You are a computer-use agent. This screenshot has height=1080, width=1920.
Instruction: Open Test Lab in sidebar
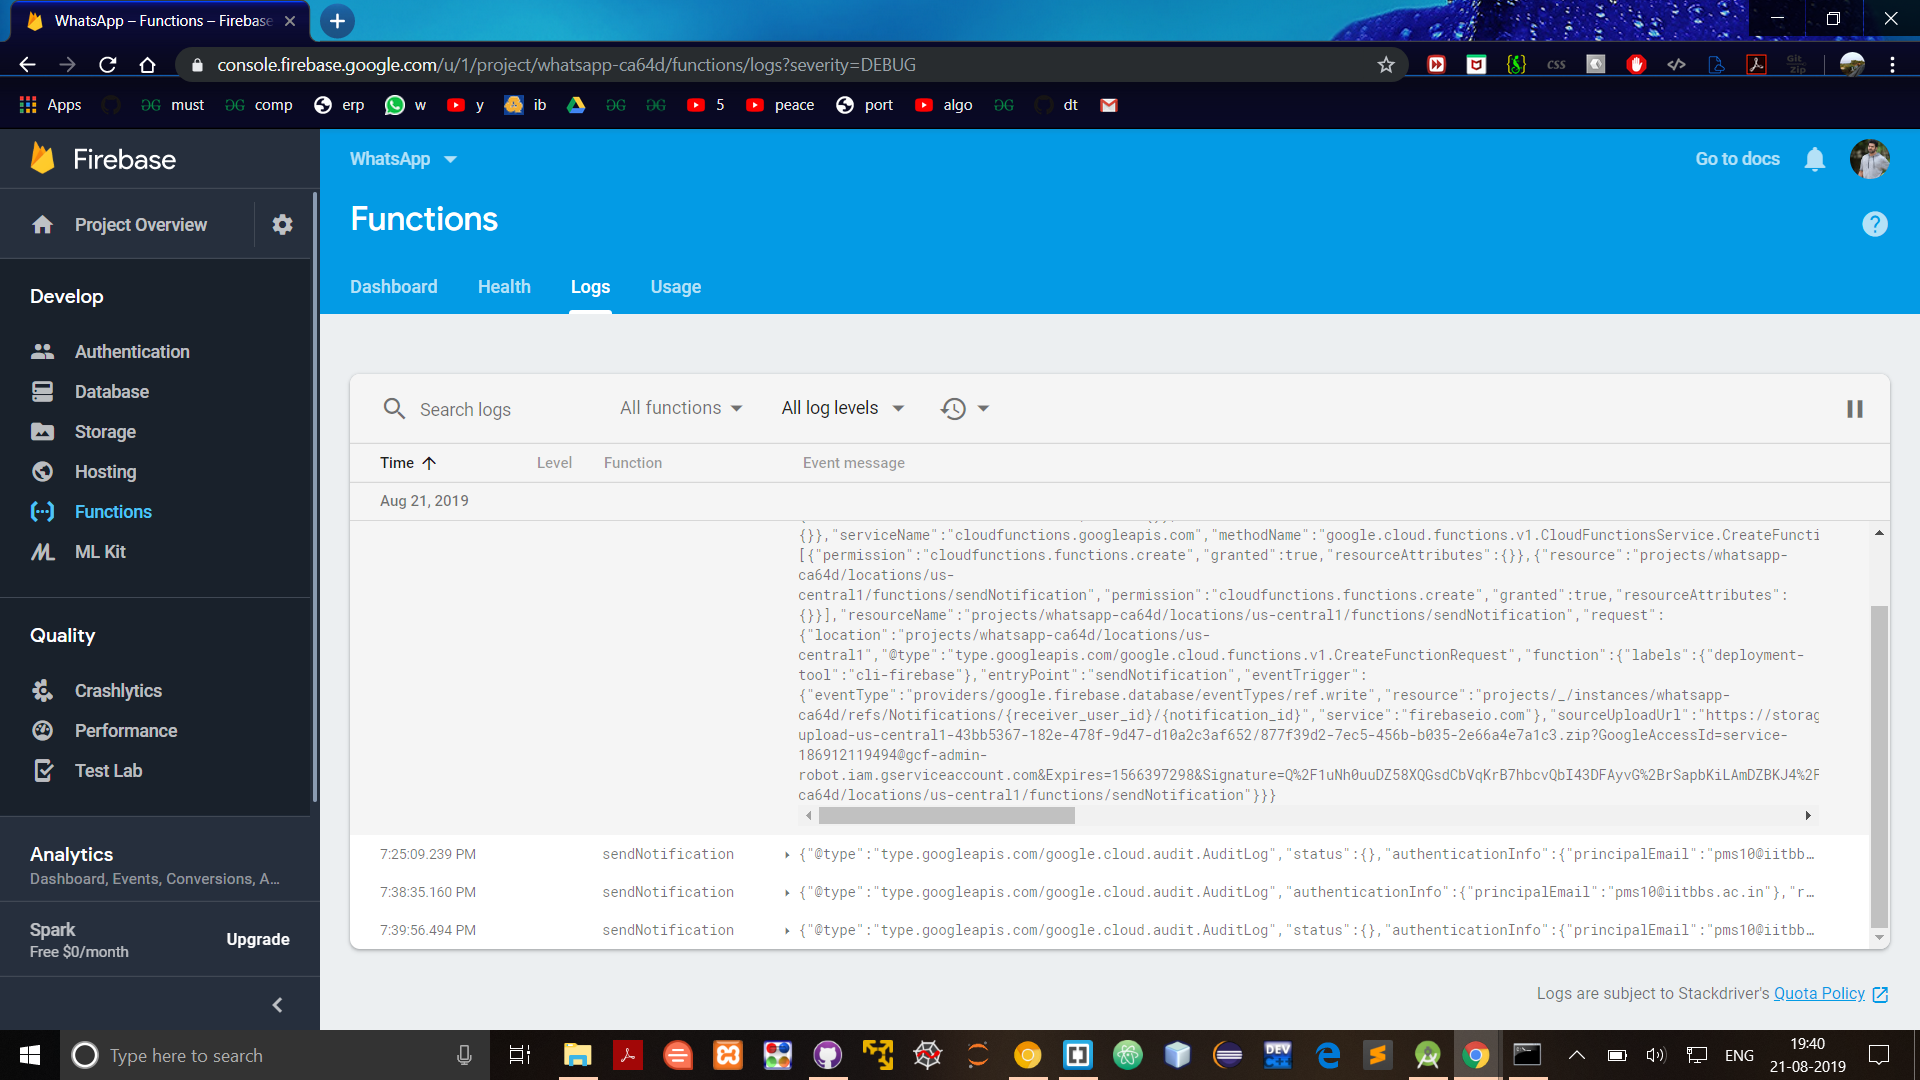pyautogui.click(x=108, y=771)
